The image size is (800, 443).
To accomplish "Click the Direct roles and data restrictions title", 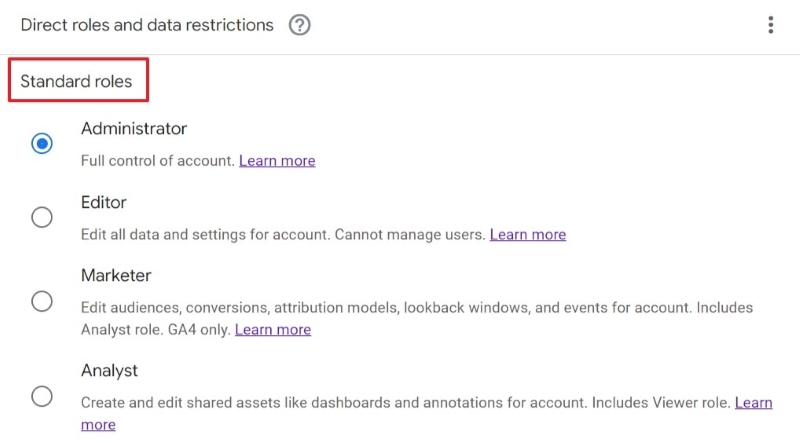I will [147, 26].
